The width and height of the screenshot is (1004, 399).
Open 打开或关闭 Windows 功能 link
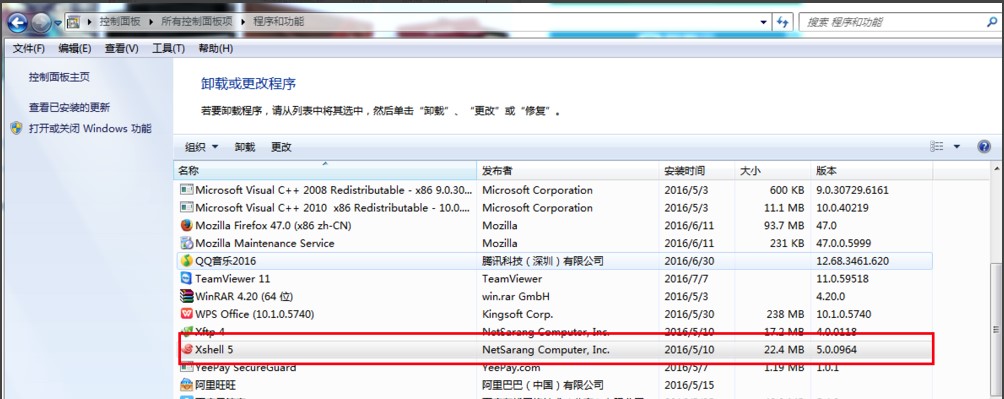pos(90,128)
